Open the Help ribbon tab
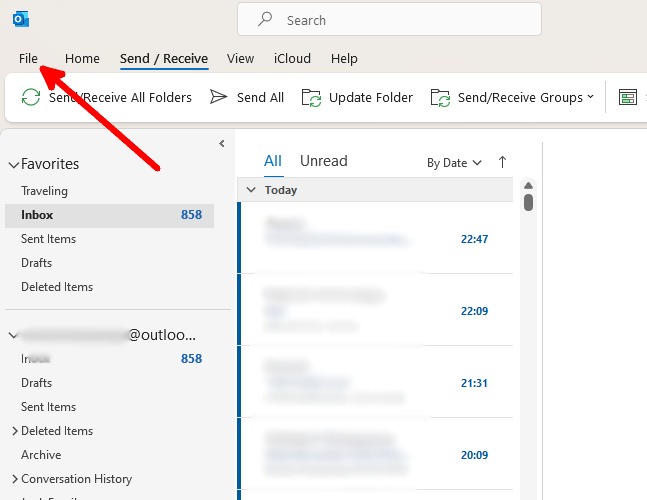647x500 pixels. [x=344, y=59]
